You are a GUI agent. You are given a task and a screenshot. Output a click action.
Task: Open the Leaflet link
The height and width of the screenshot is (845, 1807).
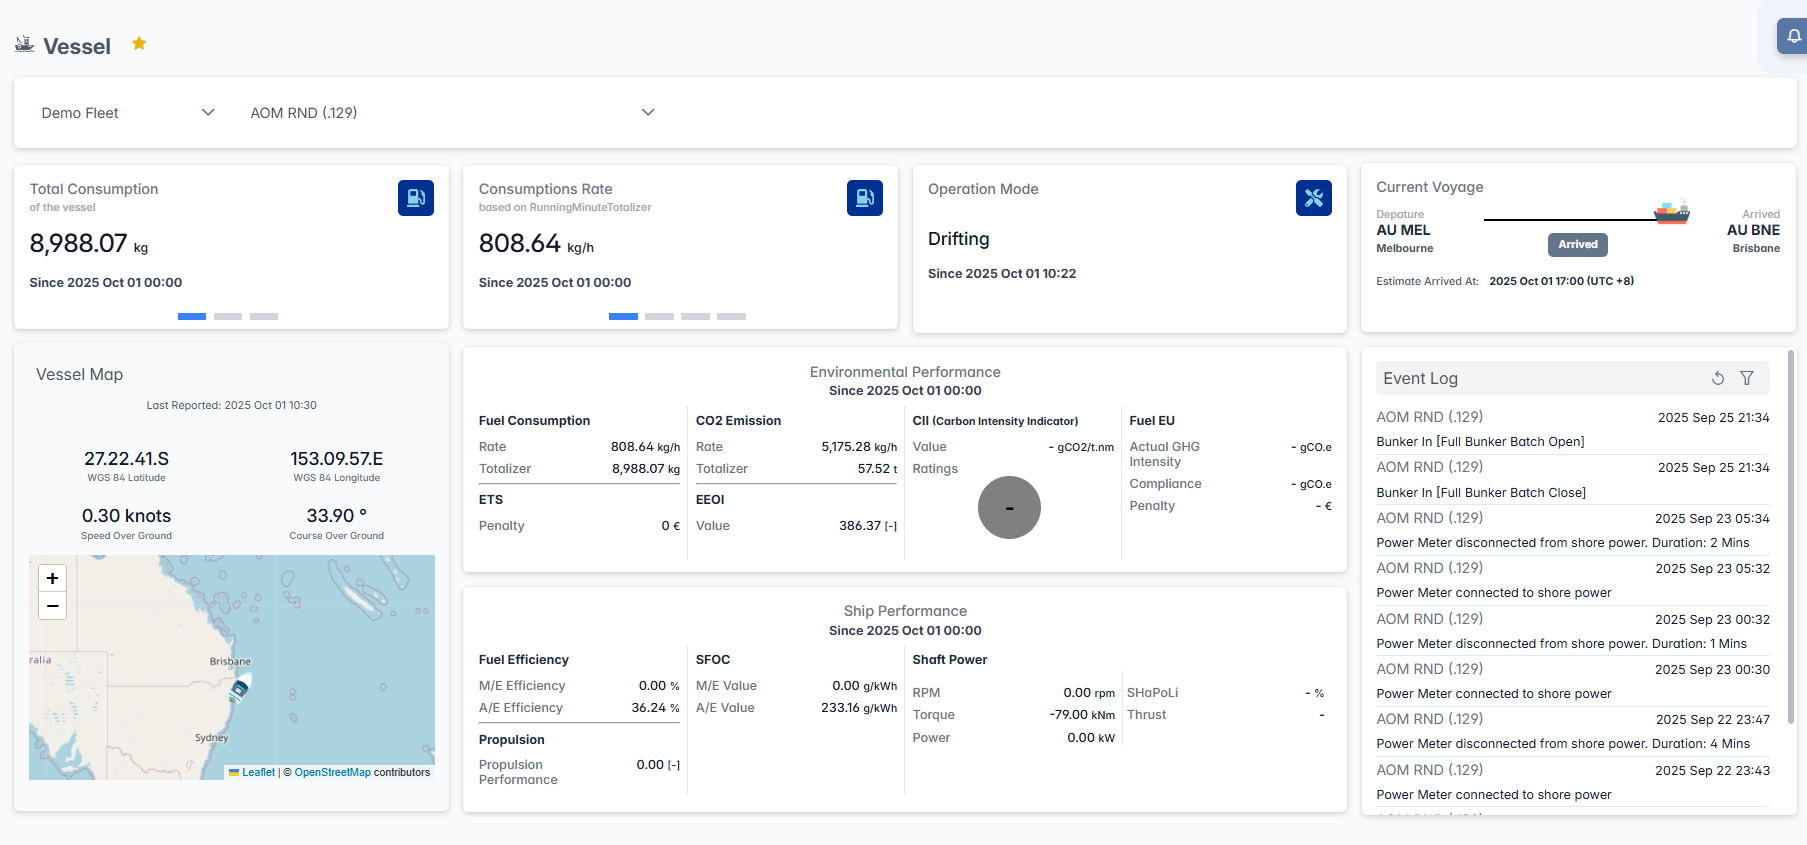258,772
